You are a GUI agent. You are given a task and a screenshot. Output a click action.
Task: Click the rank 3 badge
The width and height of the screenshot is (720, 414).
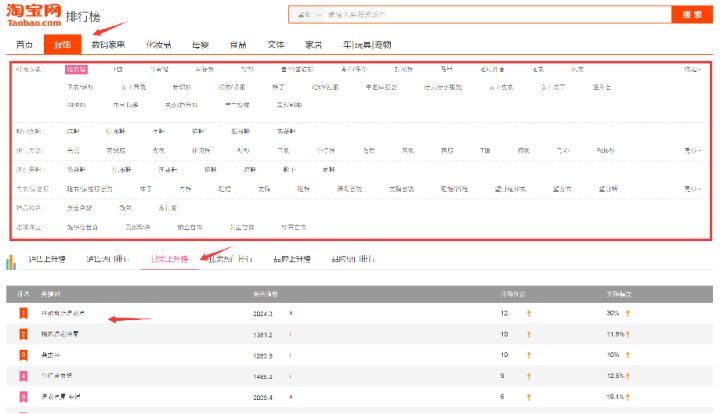tap(22, 355)
